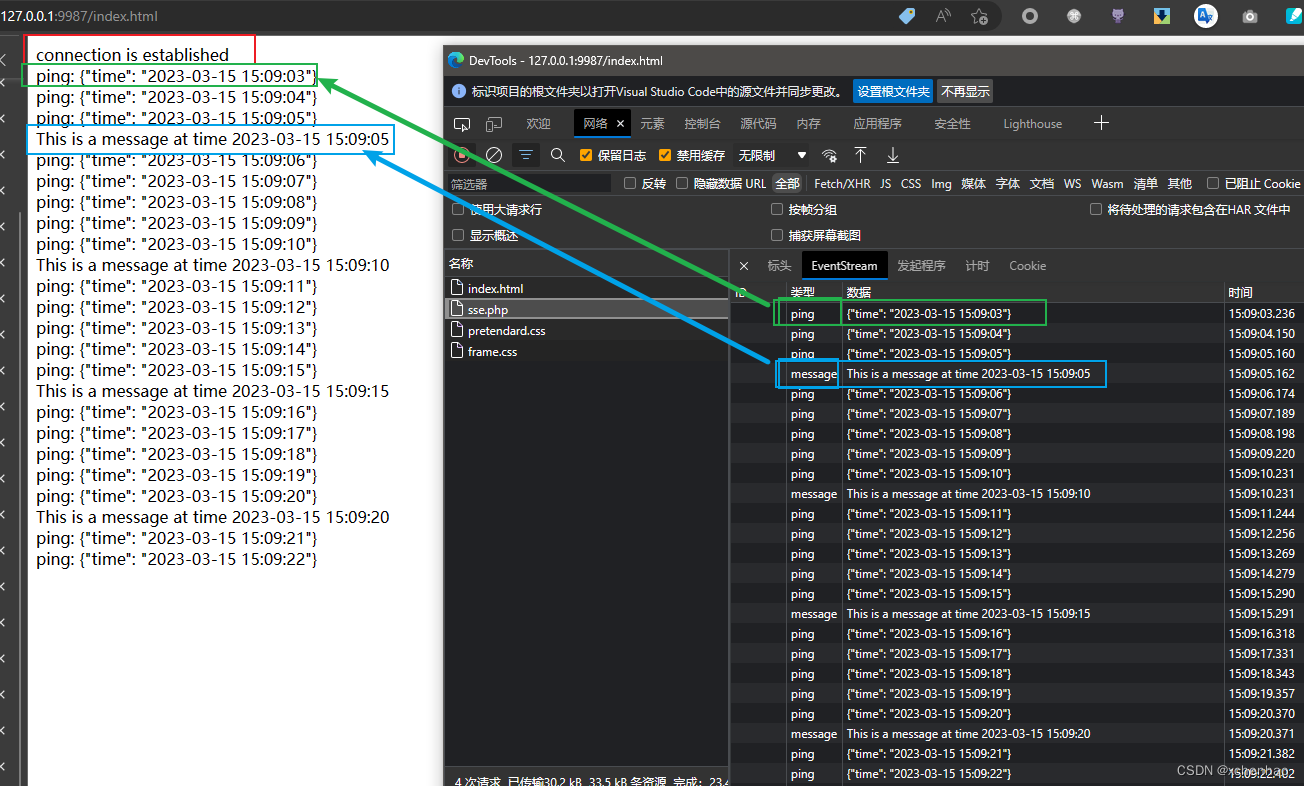The height and width of the screenshot is (786, 1304).
Task: Export HAR file with down arrow
Action: 893,155
